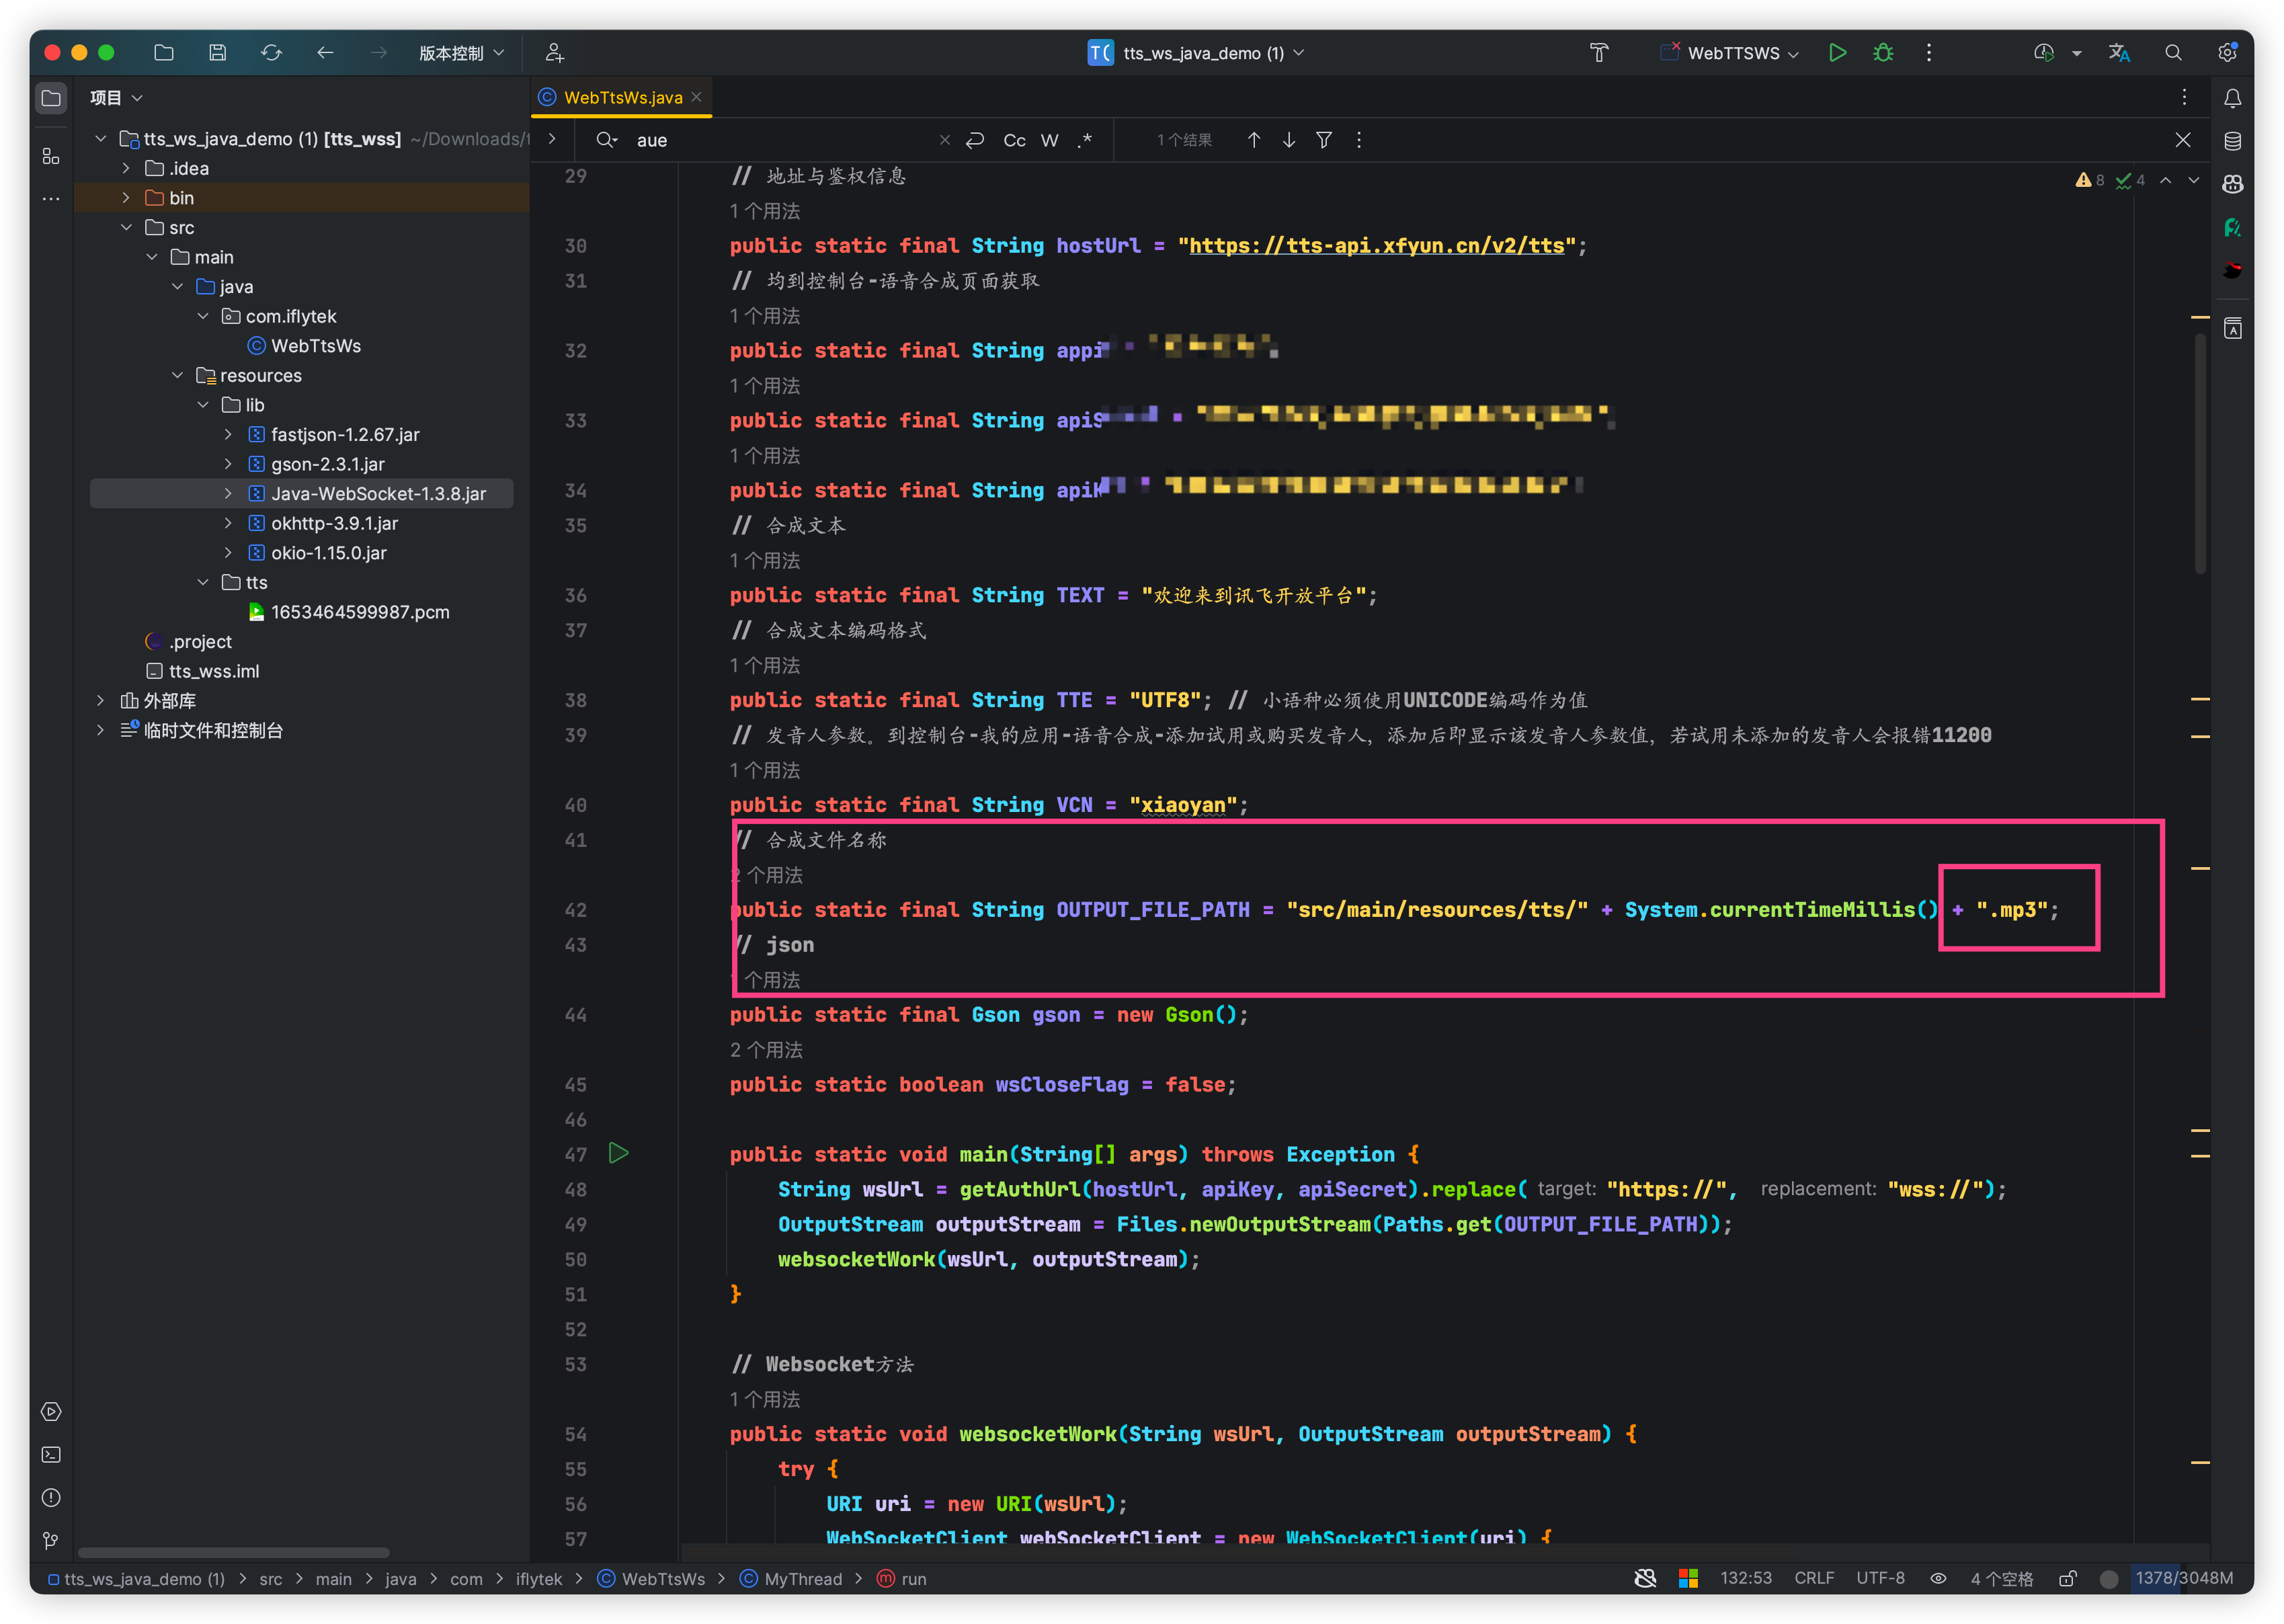Open the Git tool window icon

point(51,1541)
